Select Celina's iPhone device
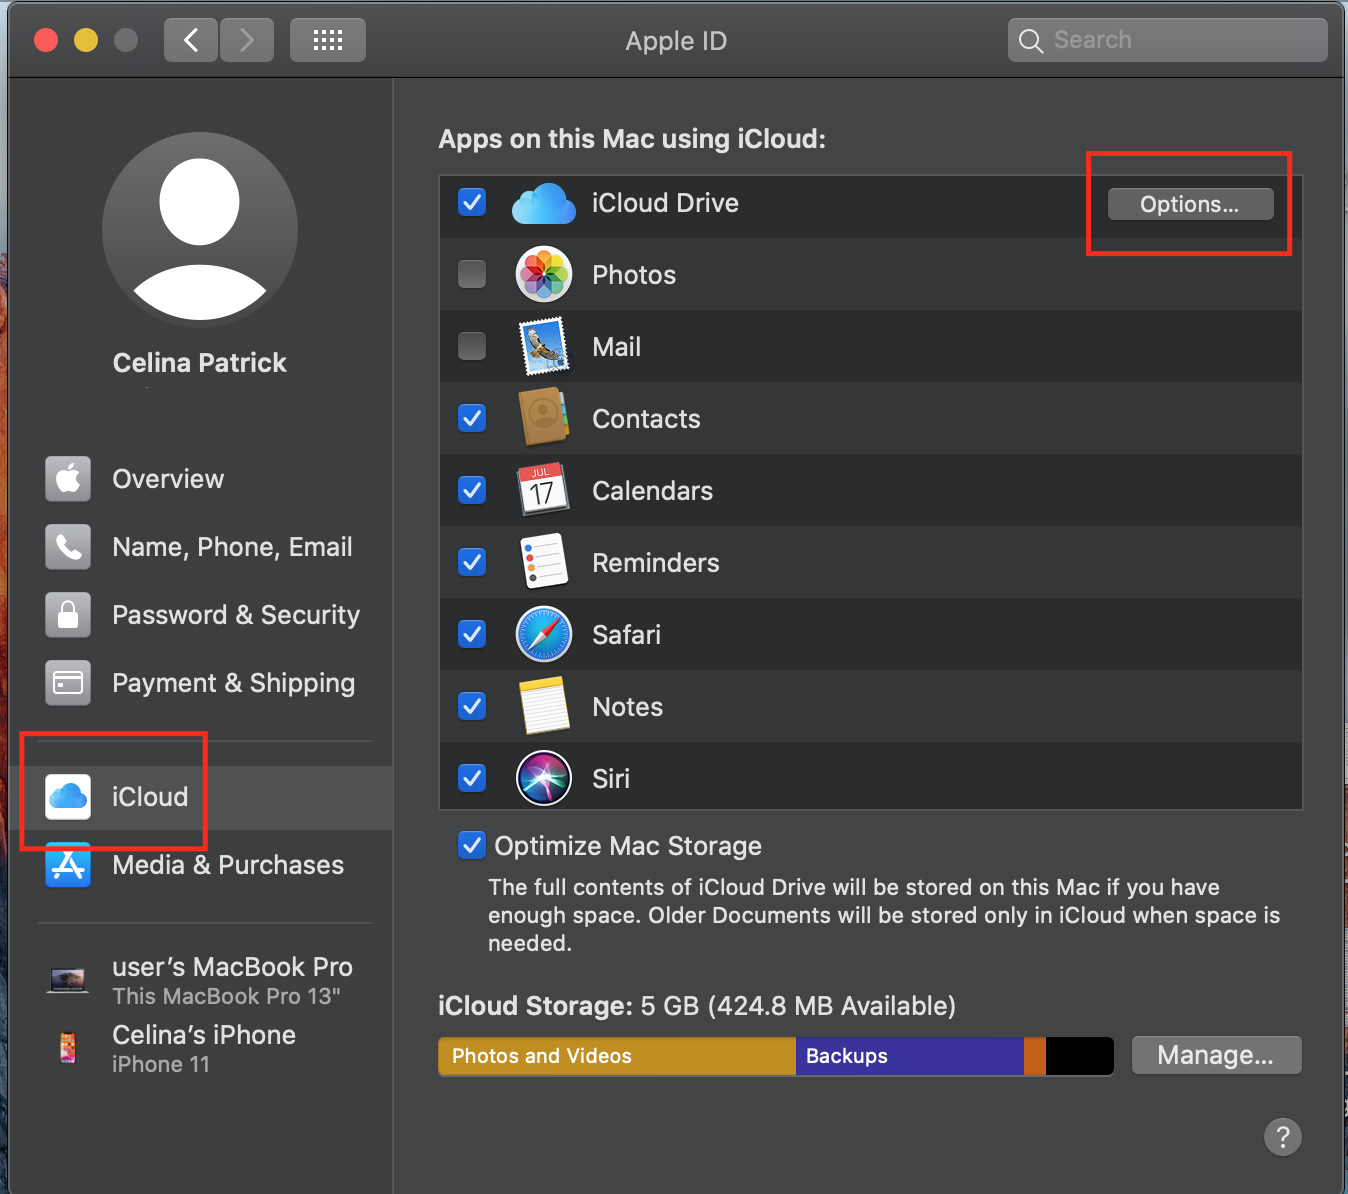 click(200, 1048)
